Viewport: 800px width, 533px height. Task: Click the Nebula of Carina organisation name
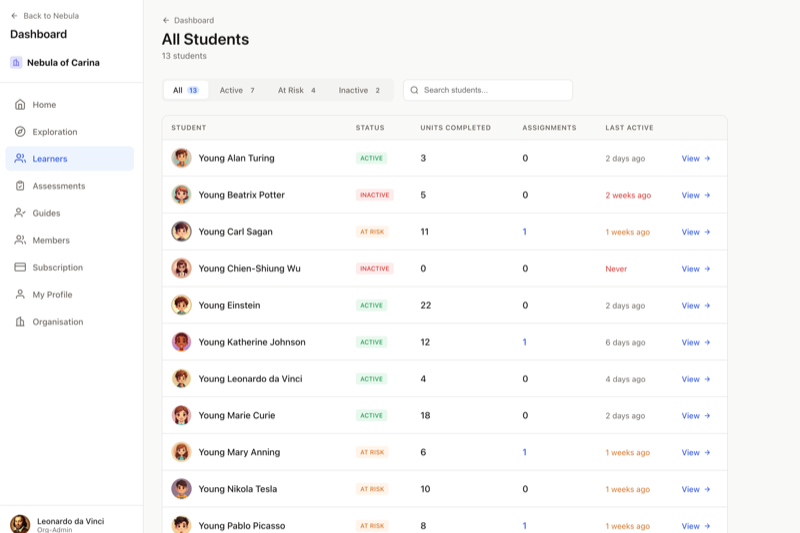63,63
